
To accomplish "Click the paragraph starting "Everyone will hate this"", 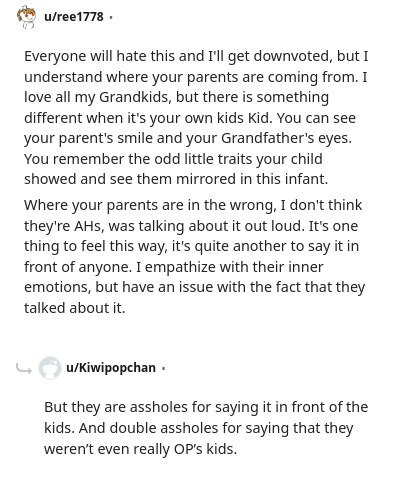I will [x=196, y=118].
